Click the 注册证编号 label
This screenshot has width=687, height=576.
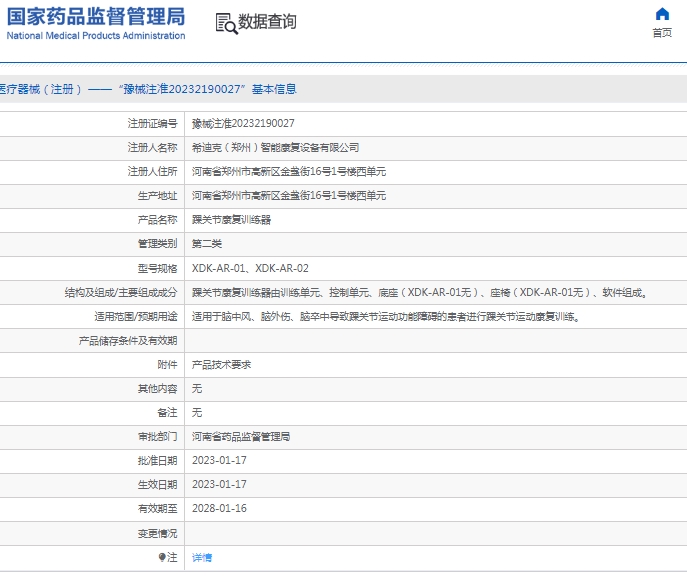(x=152, y=124)
